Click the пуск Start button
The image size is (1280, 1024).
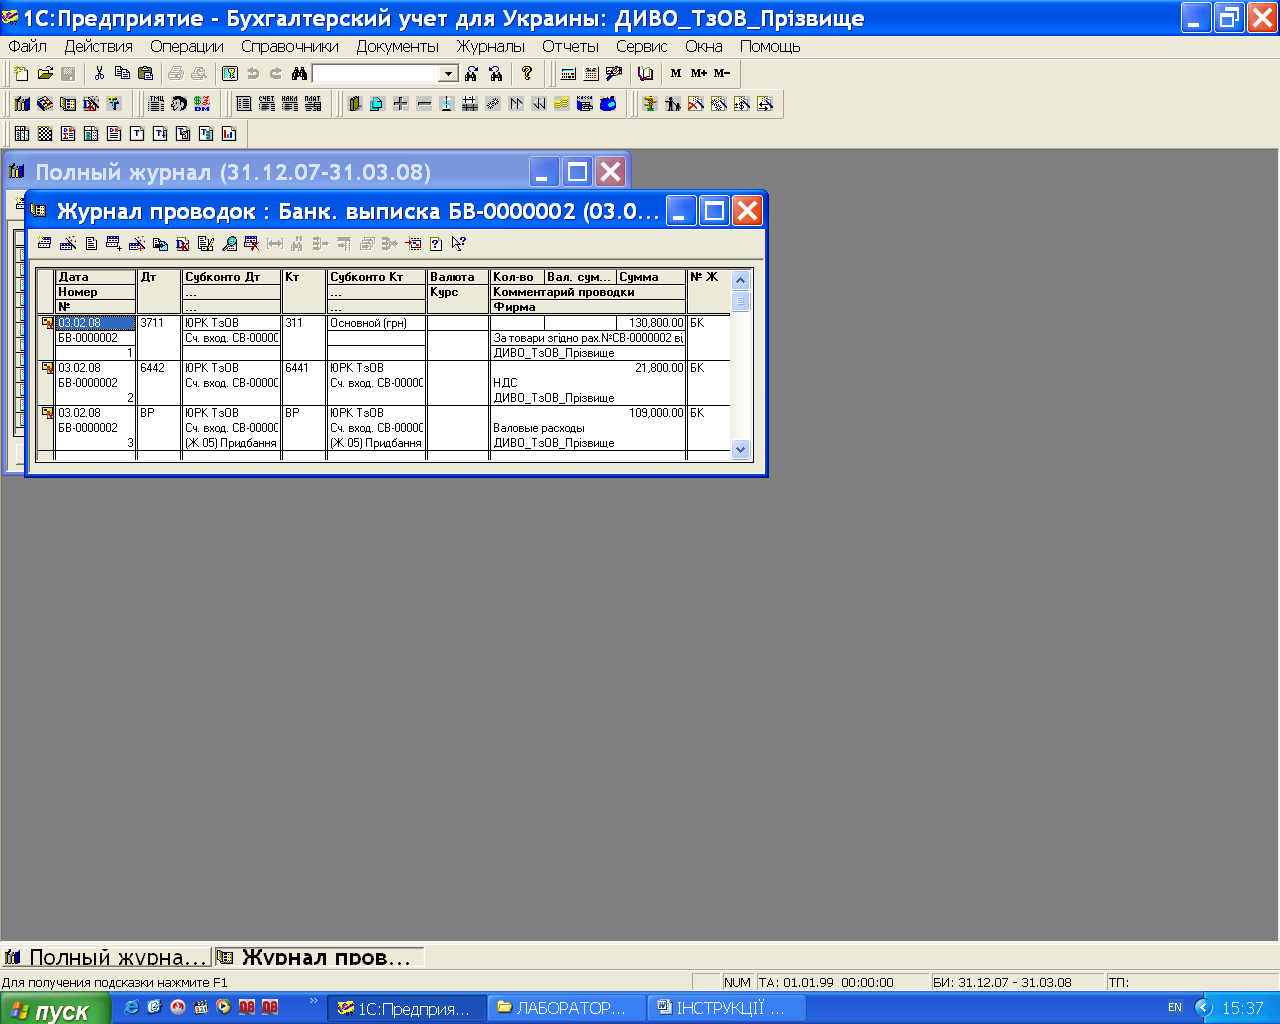tap(57, 1009)
